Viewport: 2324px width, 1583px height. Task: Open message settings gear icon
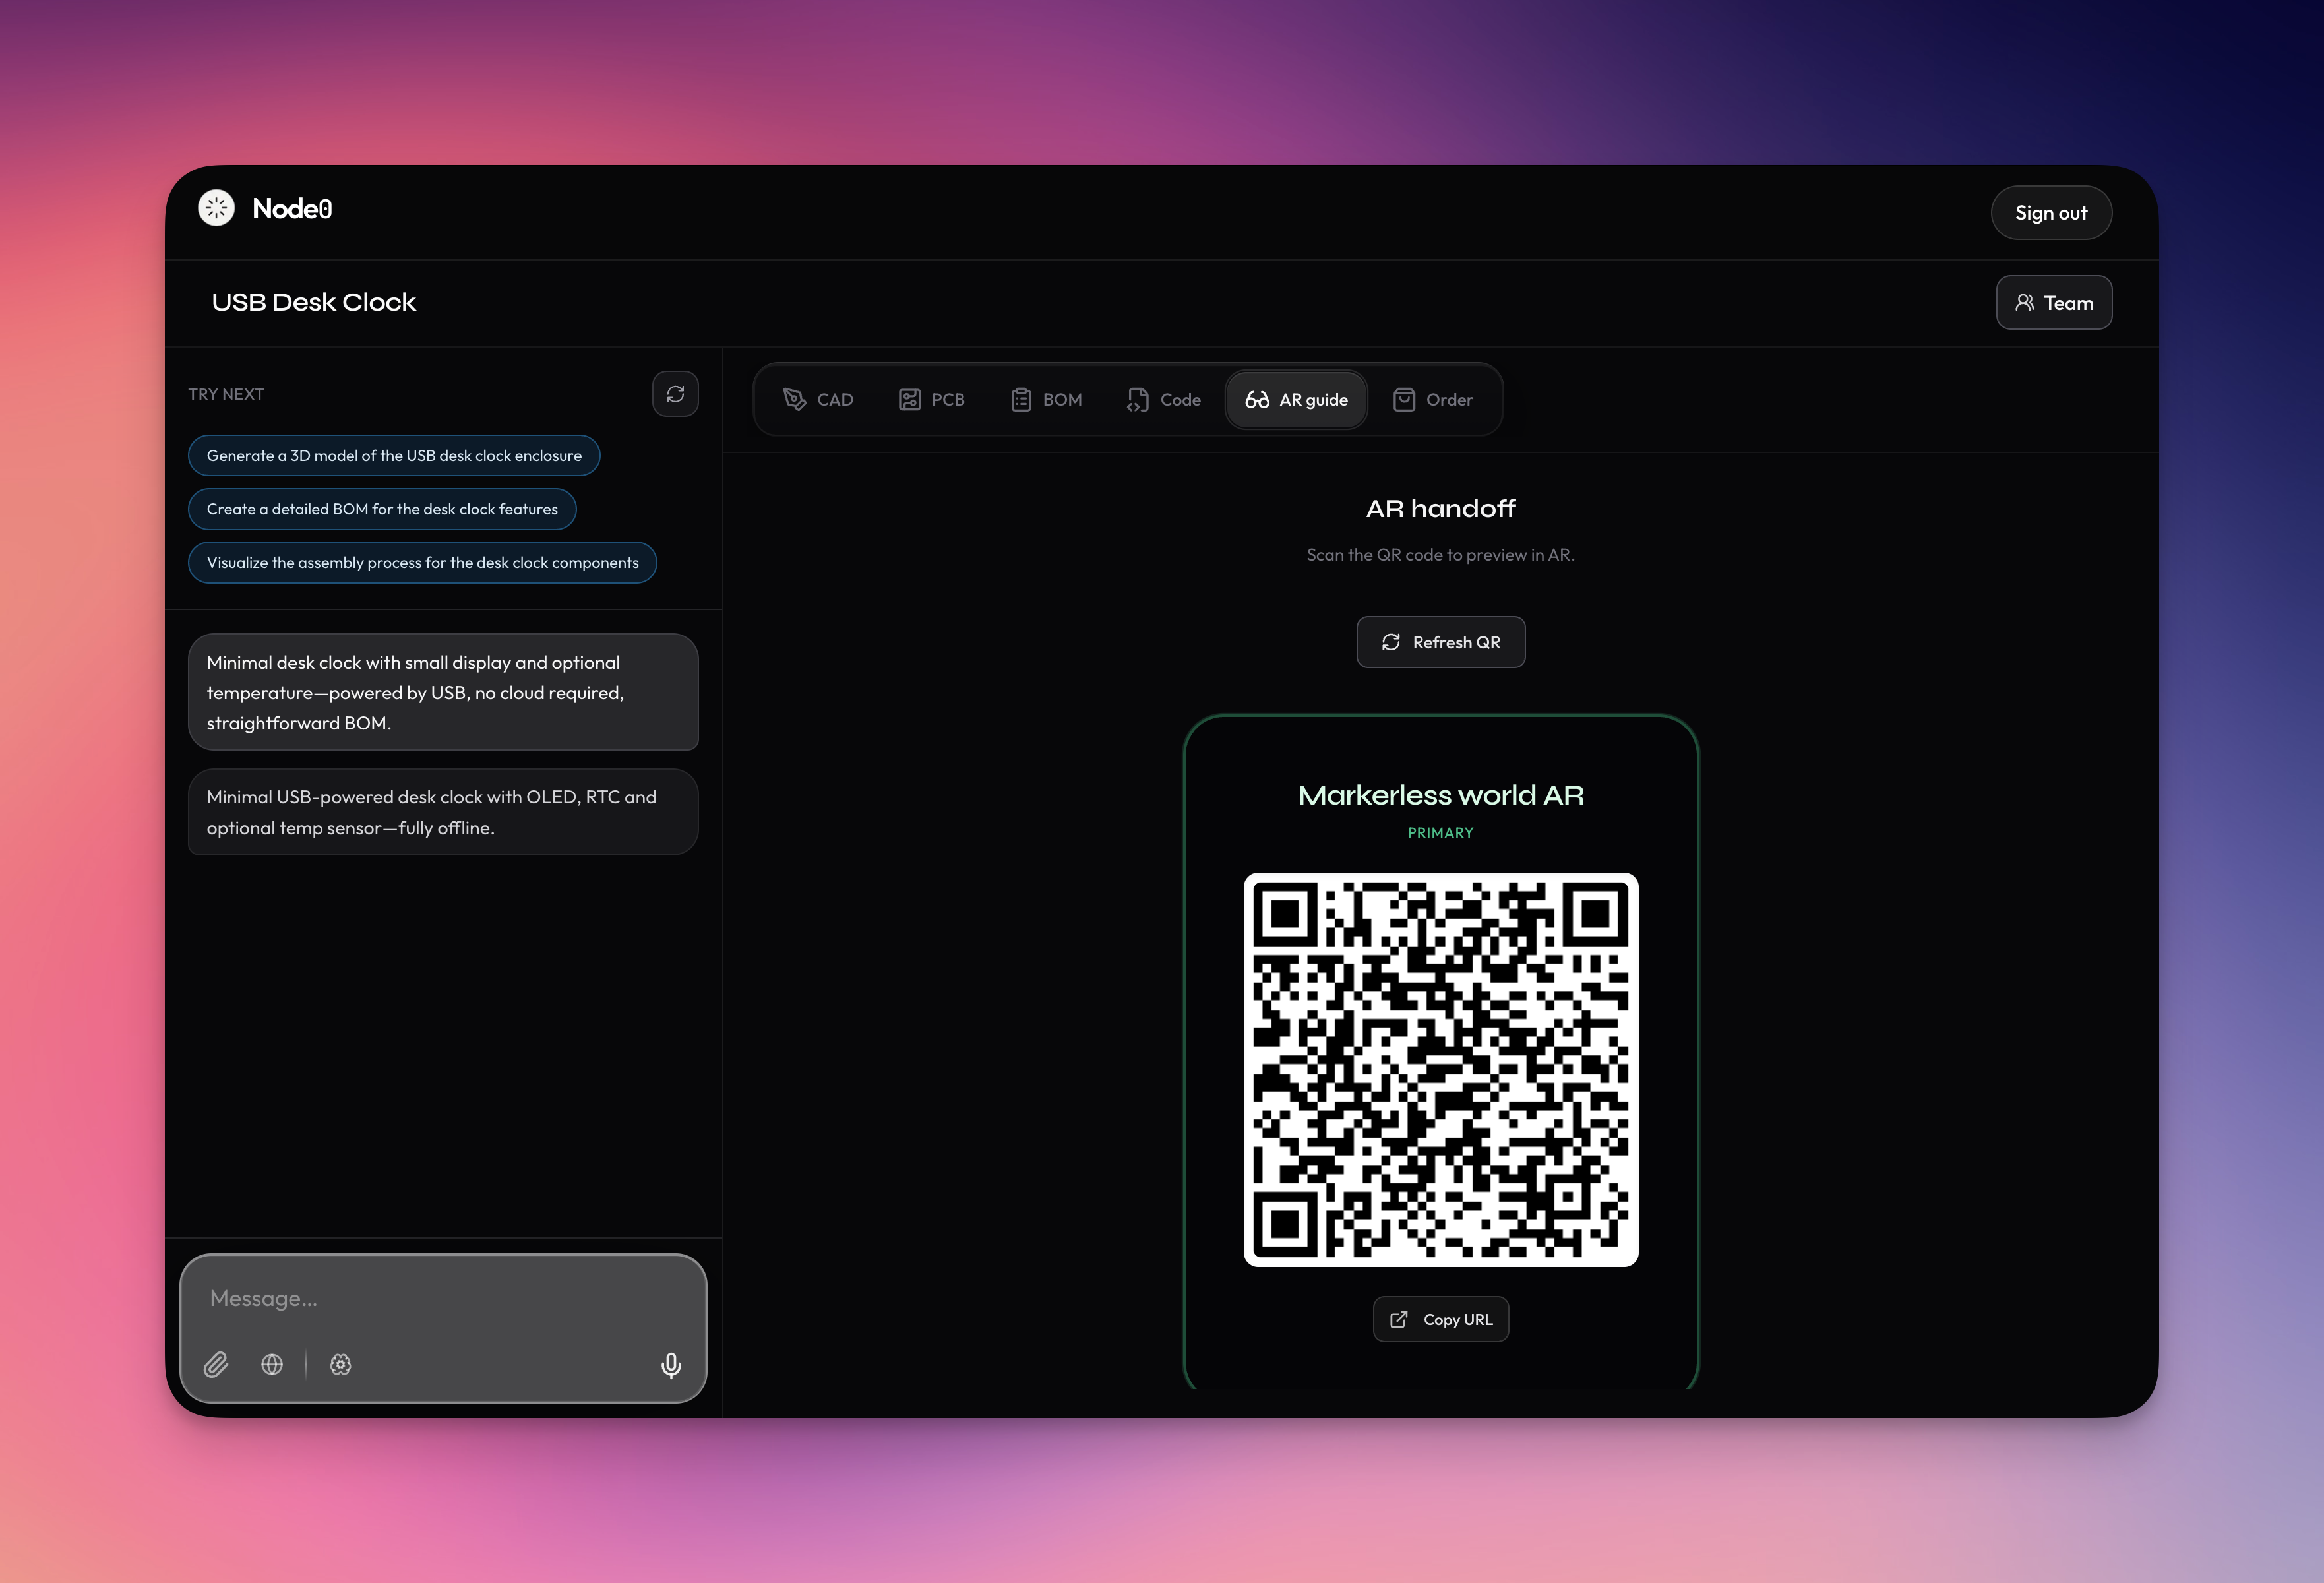(341, 1364)
